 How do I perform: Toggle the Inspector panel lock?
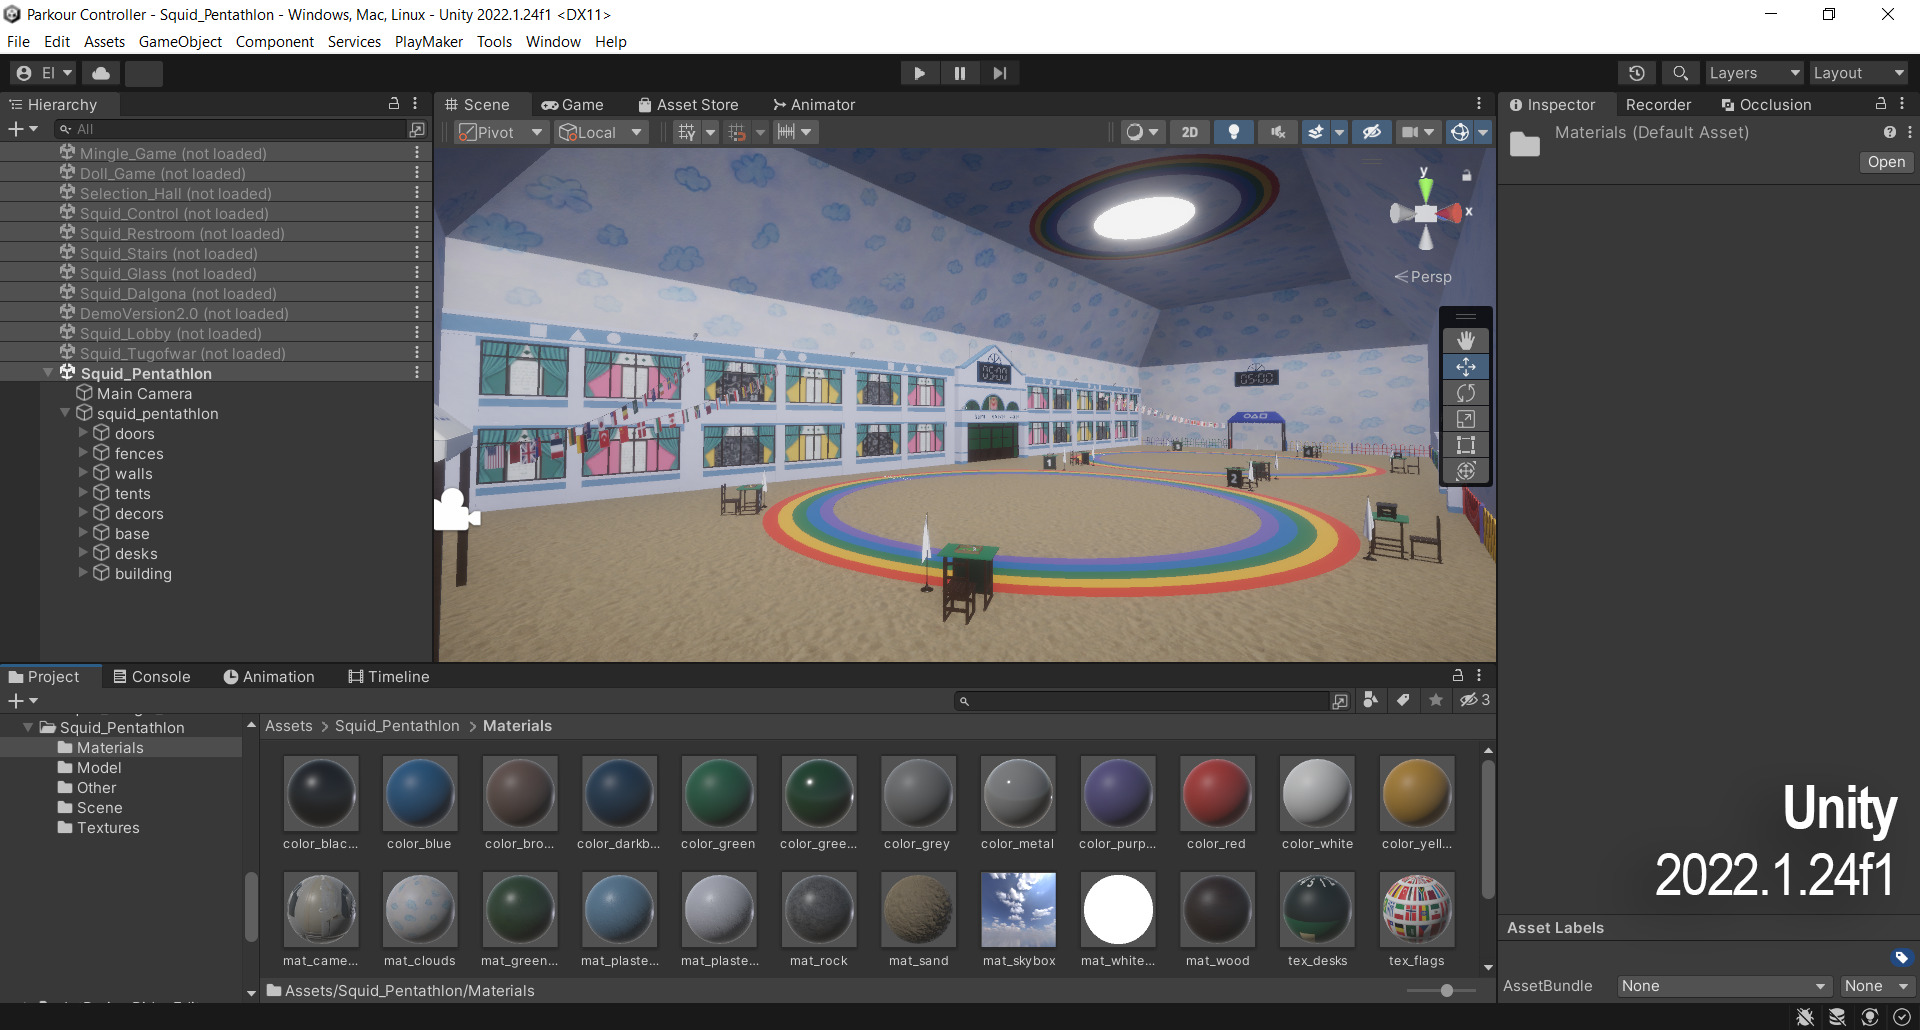click(1881, 104)
